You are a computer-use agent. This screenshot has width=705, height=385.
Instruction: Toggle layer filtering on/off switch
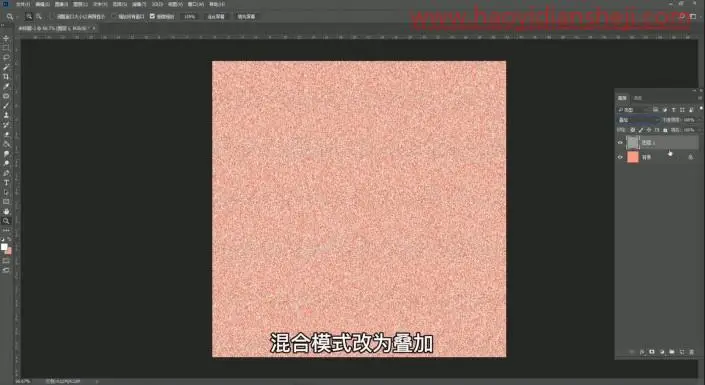click(x=700, y=109)
